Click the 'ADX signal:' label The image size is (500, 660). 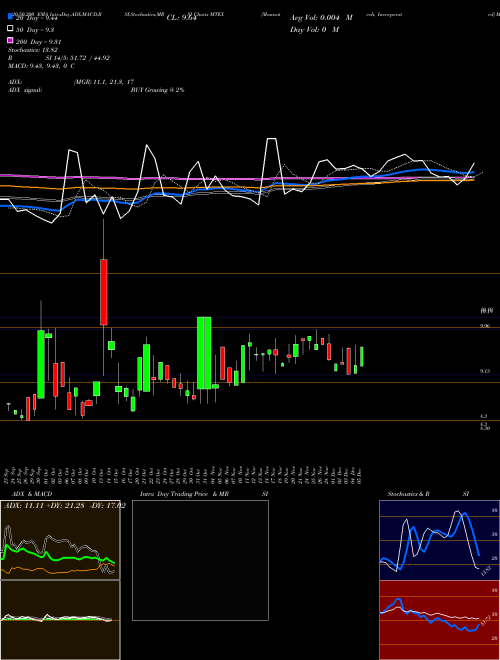click(x=25, y=90)
